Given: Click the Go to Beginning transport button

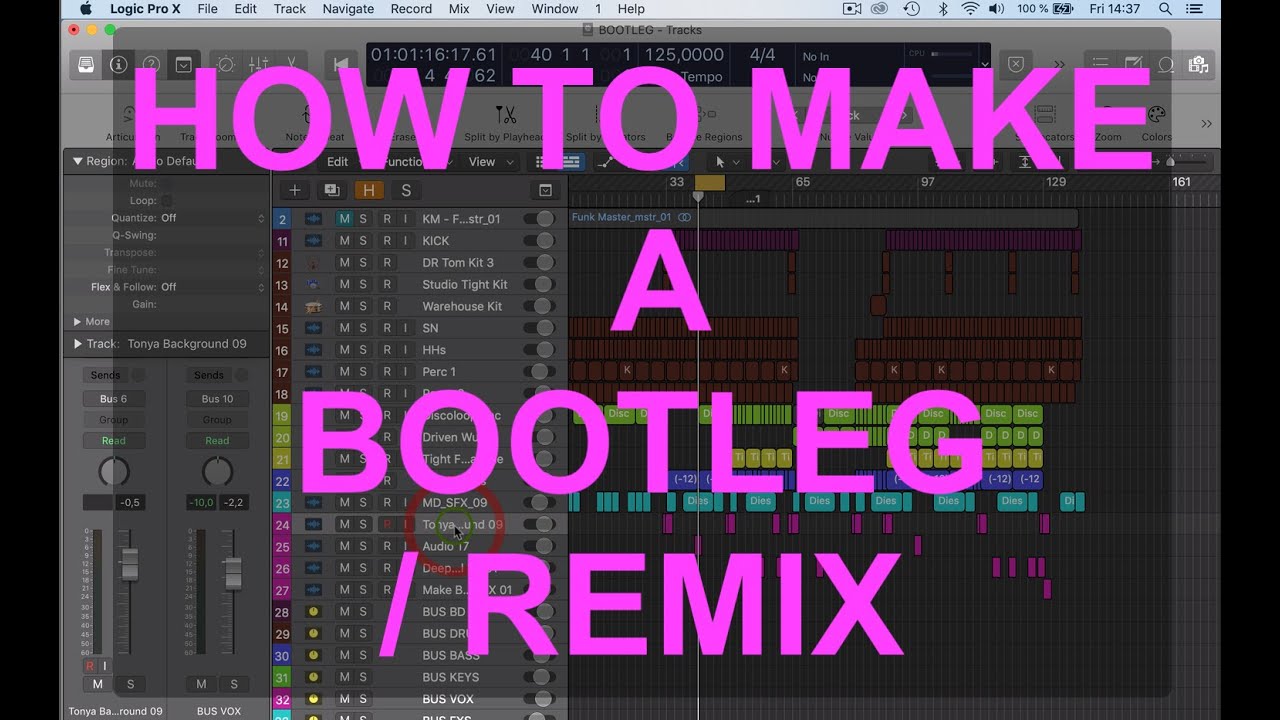Looking at the screenshot, I should (341, 64).
